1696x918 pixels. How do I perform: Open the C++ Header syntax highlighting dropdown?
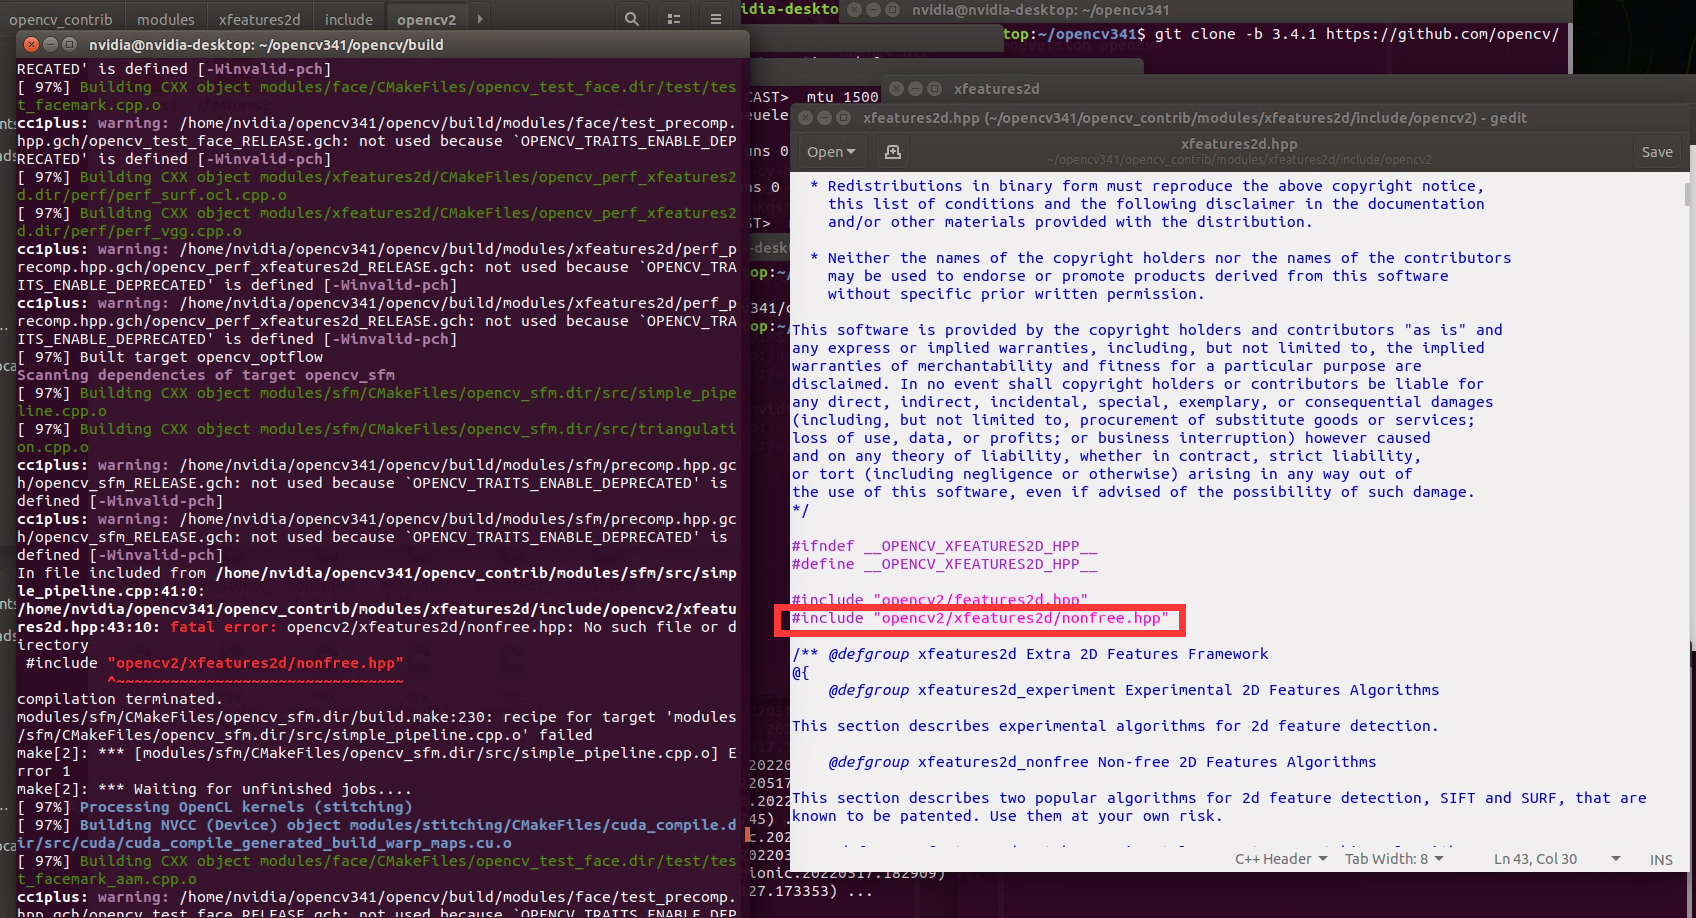[1281, 858]
